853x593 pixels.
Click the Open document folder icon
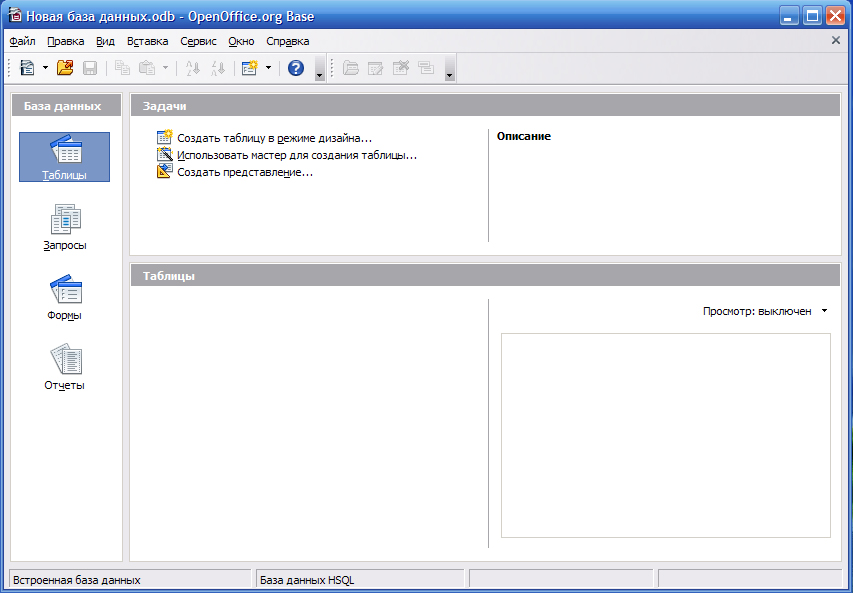coord(65,68)
